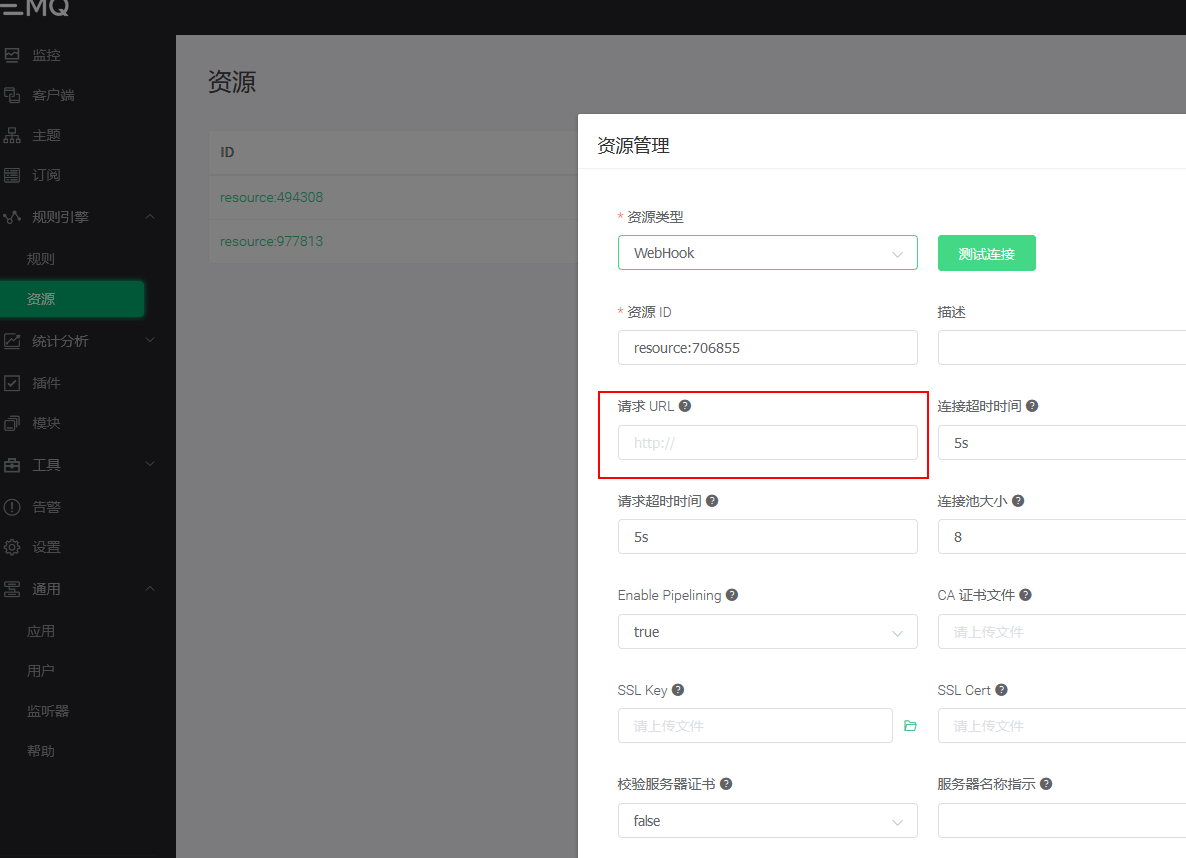Click the help icon beside 连接超时时间
The image size is (1186, 858).
(x=1032, y=406)
